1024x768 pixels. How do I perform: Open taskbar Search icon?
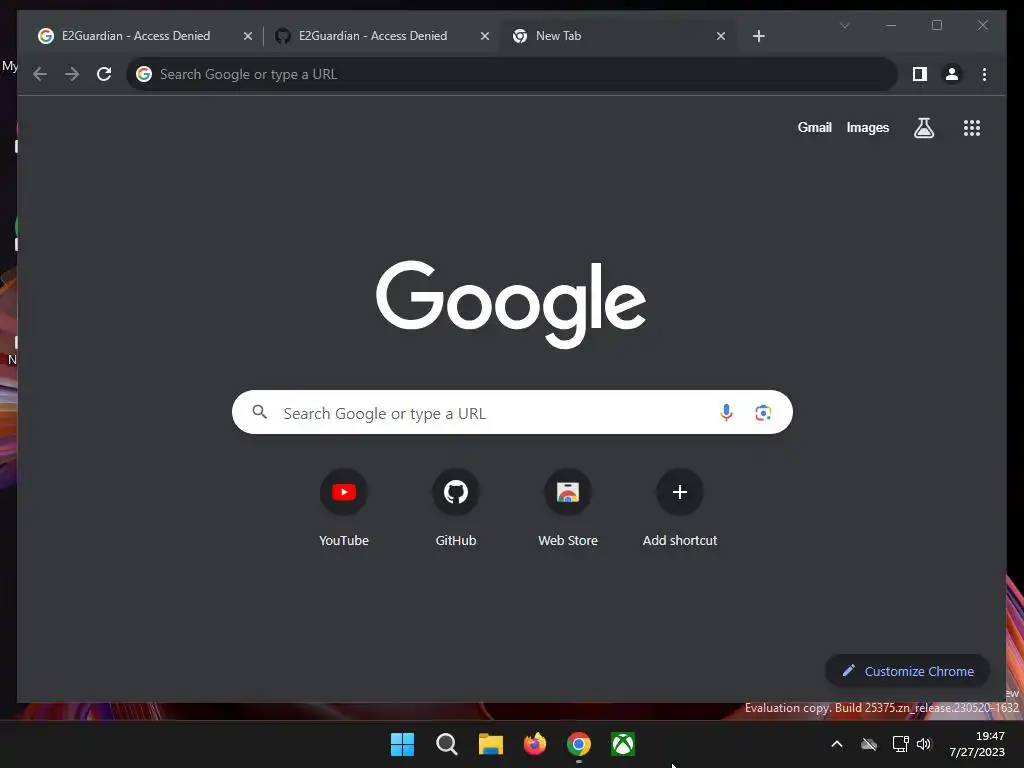447,744
